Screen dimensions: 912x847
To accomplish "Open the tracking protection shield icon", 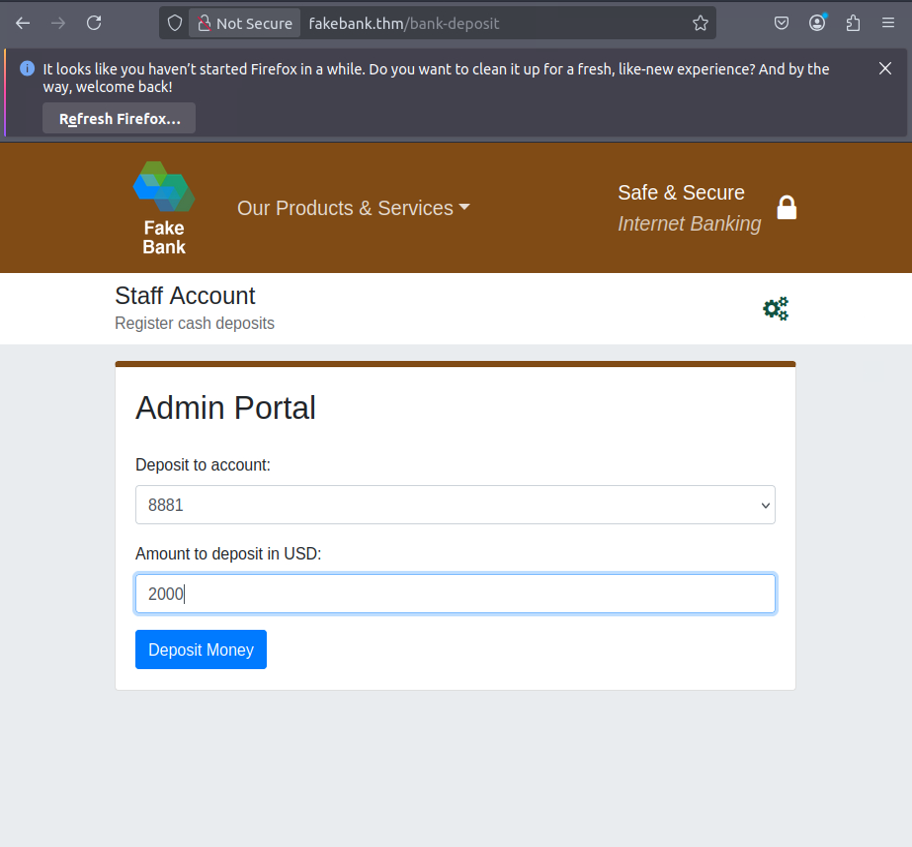I will (174, 23).
